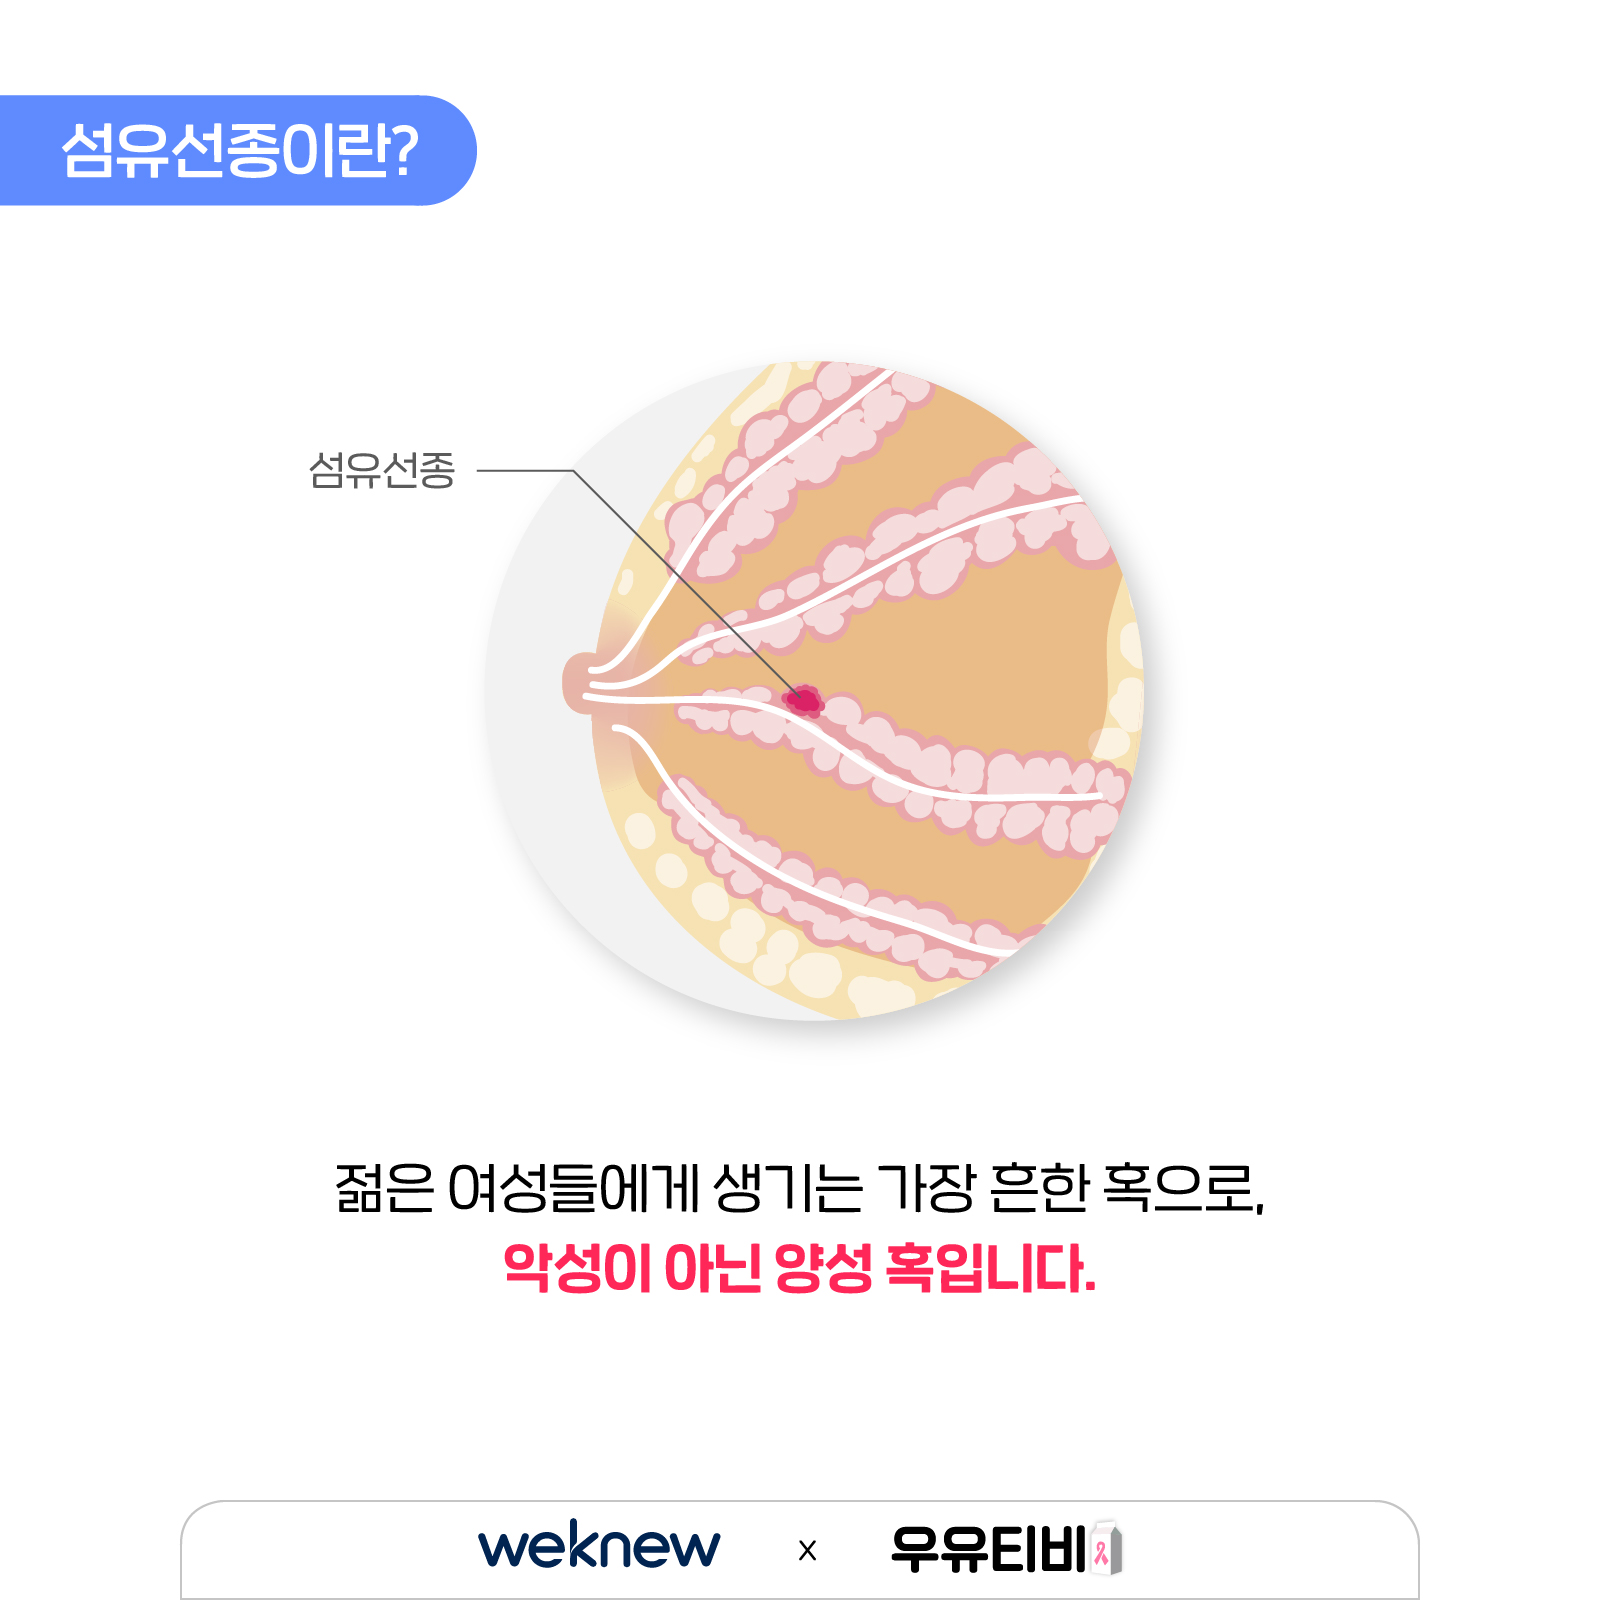Open the 우유티비 logo text
The width and height of the screenshot is (1600, 1600).
988,1549
